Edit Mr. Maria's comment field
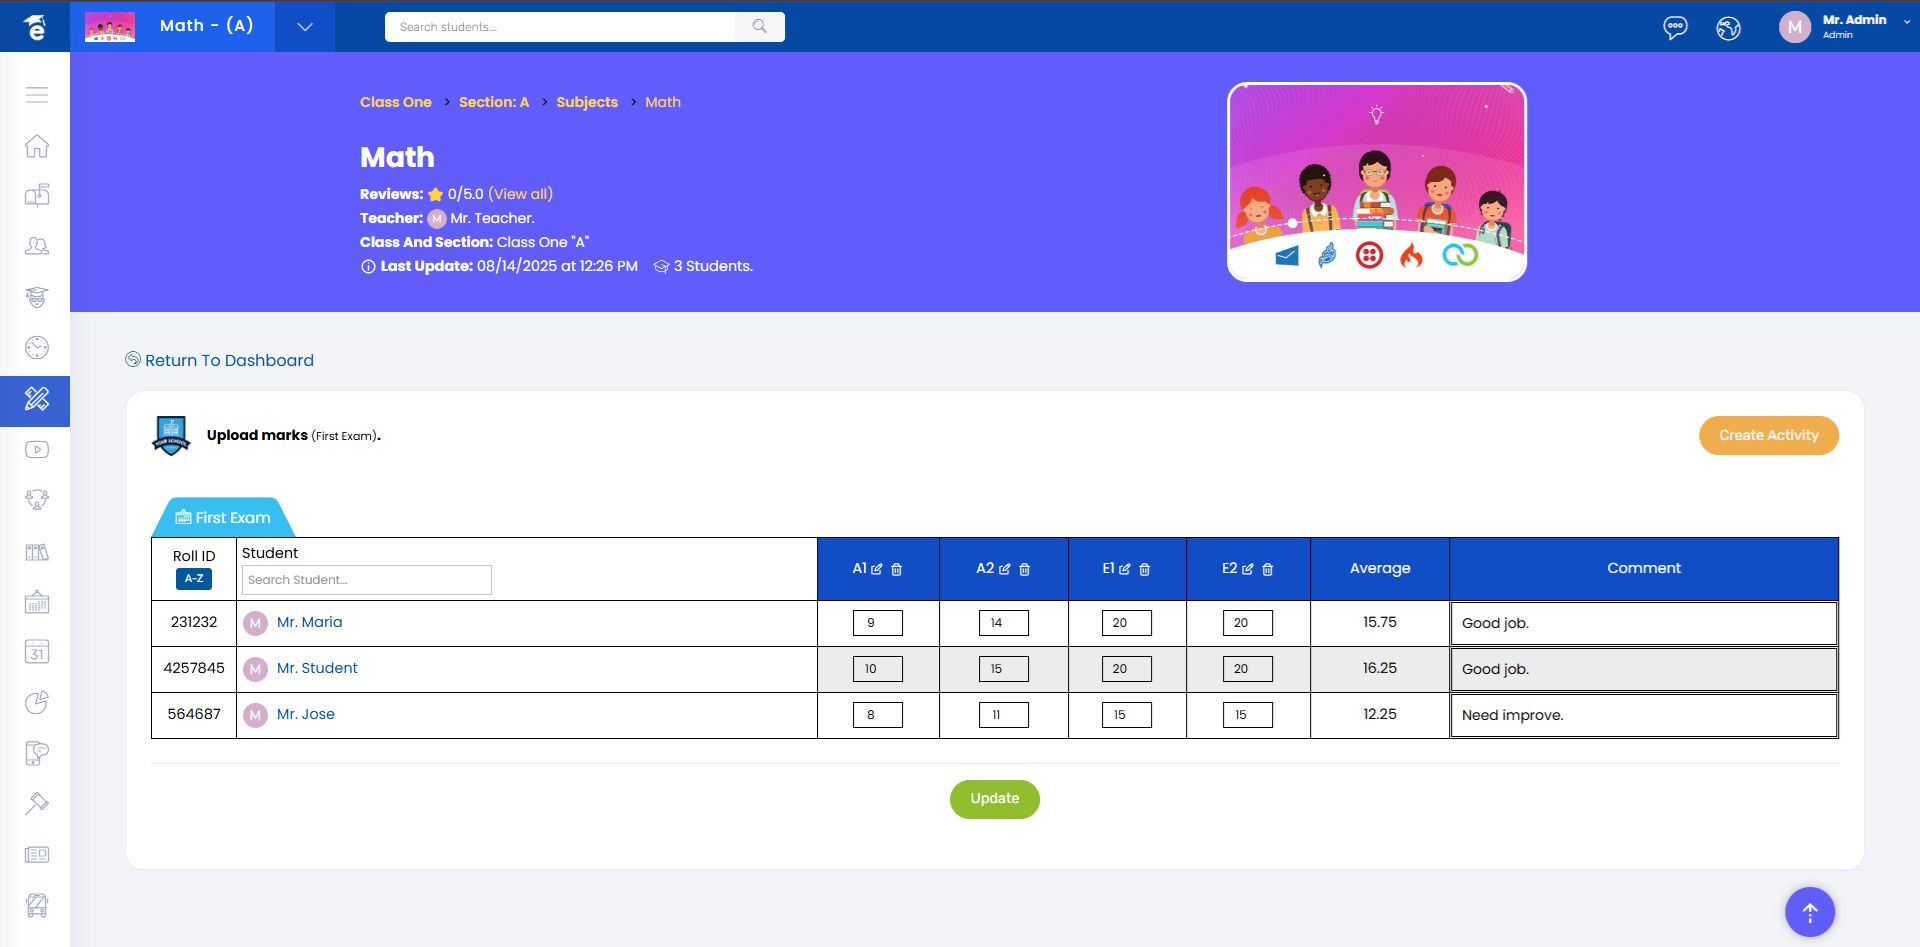 pyautogui.click(x=1644, y=623)
